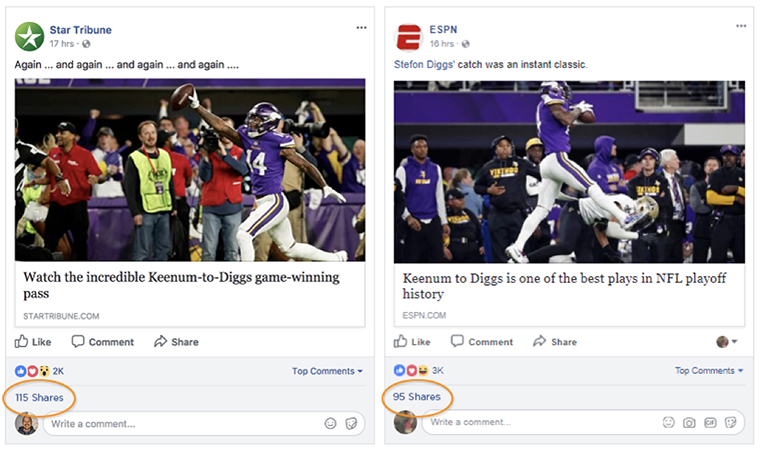Insert sticker in ESPN comment box
The height and width of the screenshot is (450, 760).
point(731,423)
